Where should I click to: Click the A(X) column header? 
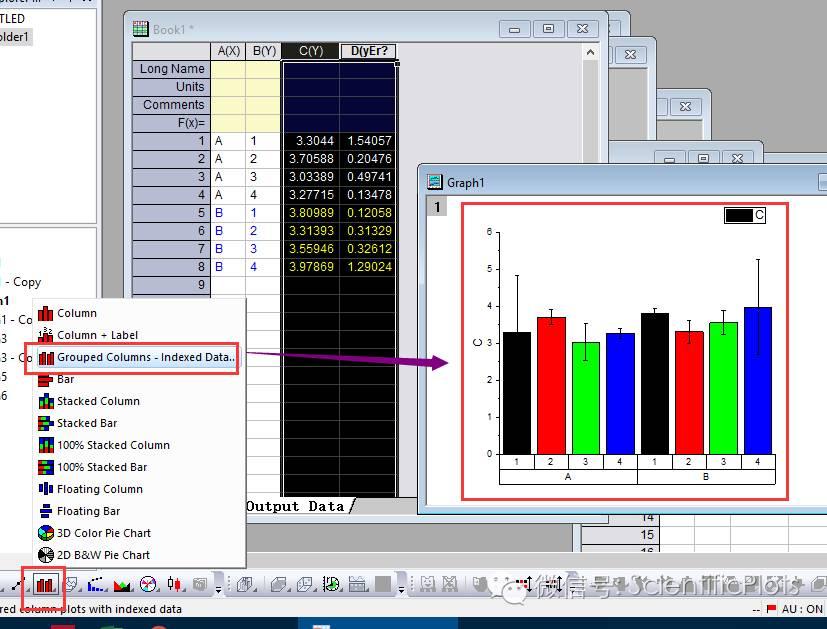(x=228, y=51)
